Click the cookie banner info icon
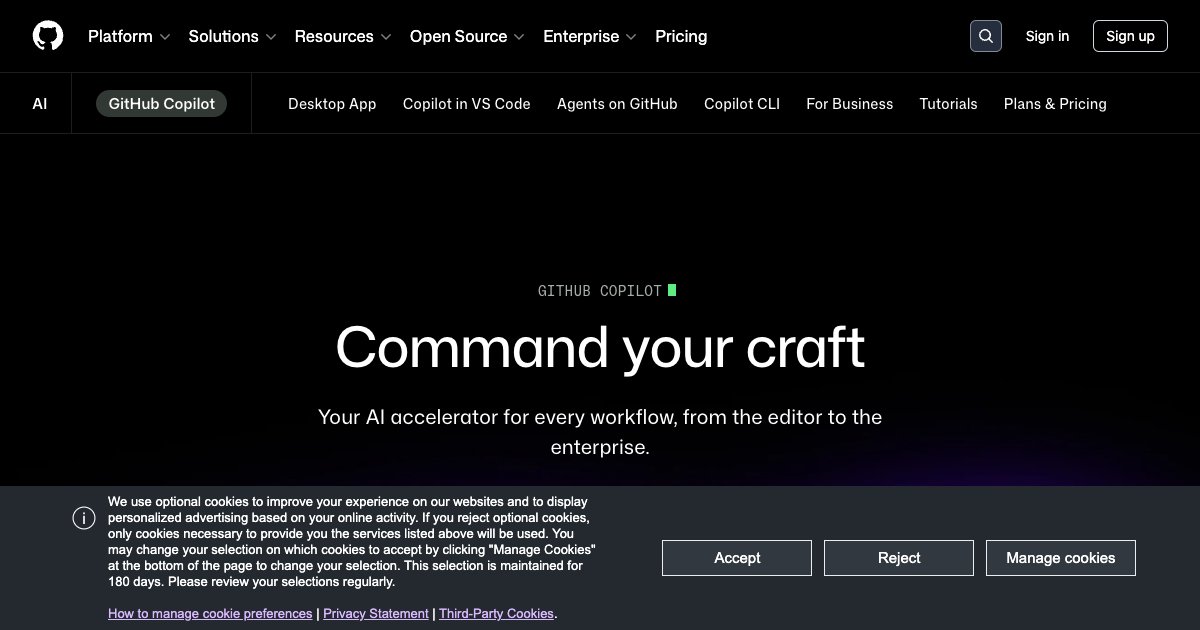 pos(84,518)
